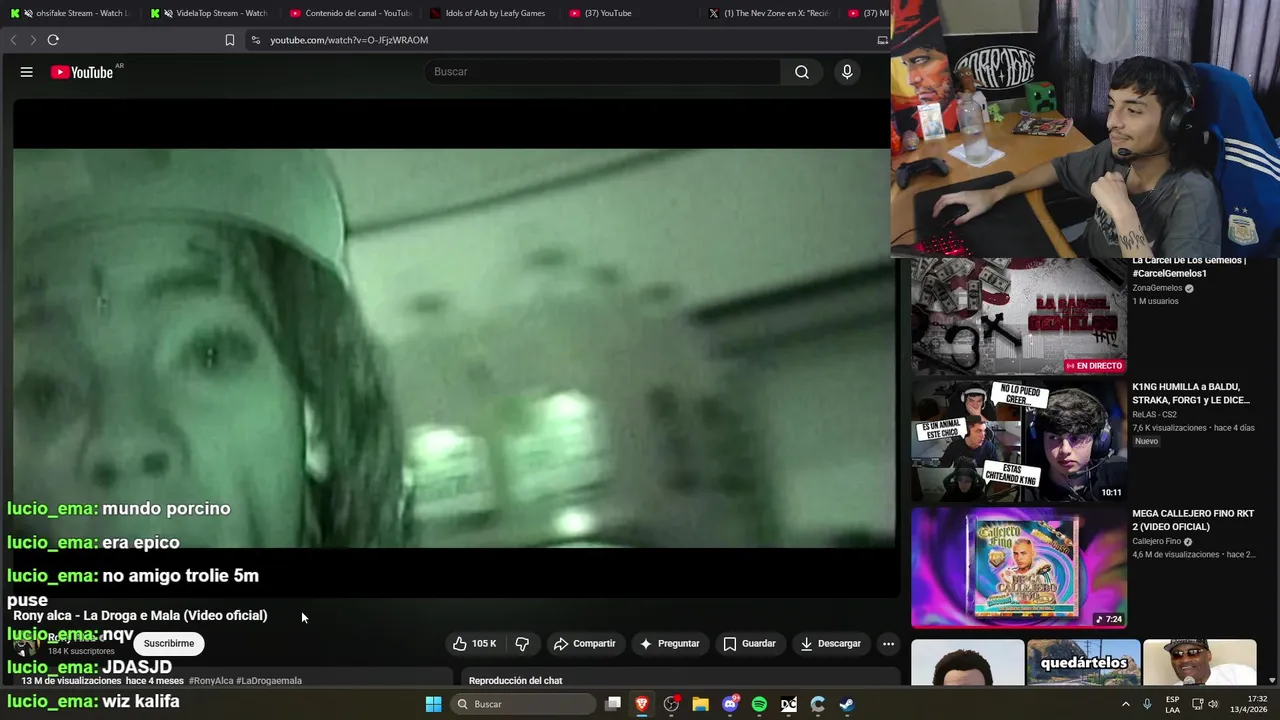Click the video player frame

455,347
